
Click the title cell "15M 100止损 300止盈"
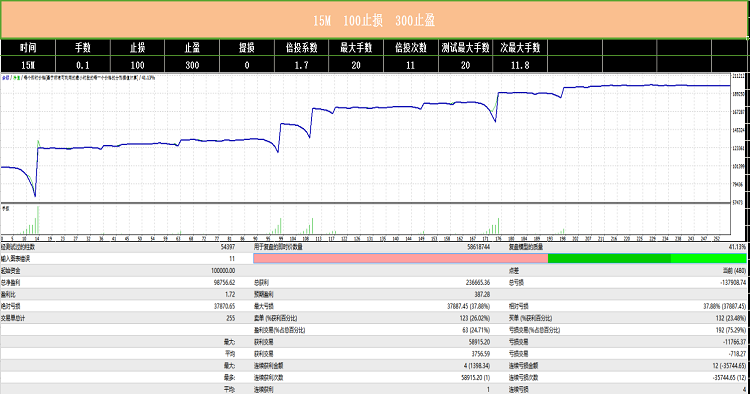374,20
